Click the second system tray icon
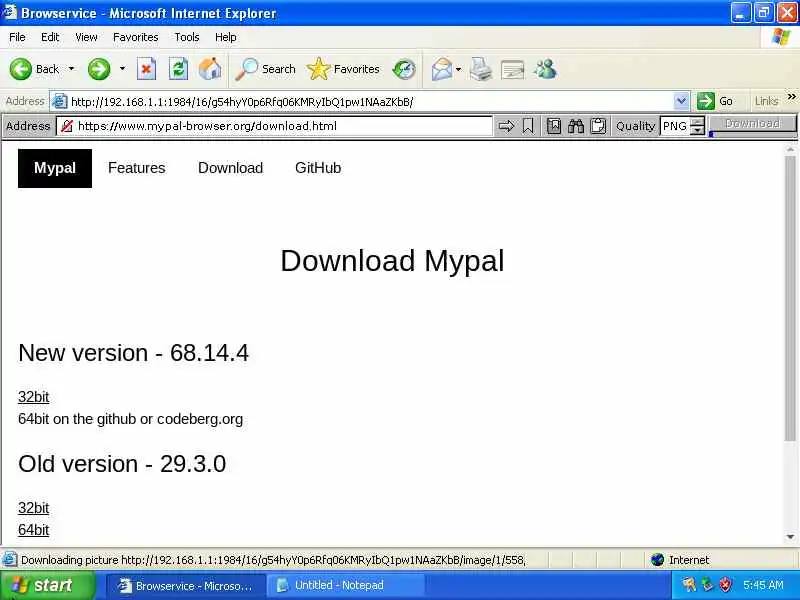This screenshot has height=600, width=800. pyautogui.click(x=707, y=585)
